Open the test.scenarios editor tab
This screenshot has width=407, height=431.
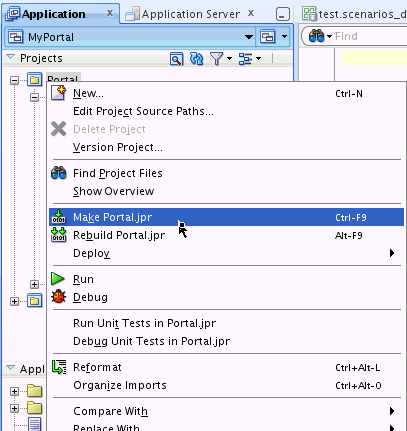(x=354, y=14)
